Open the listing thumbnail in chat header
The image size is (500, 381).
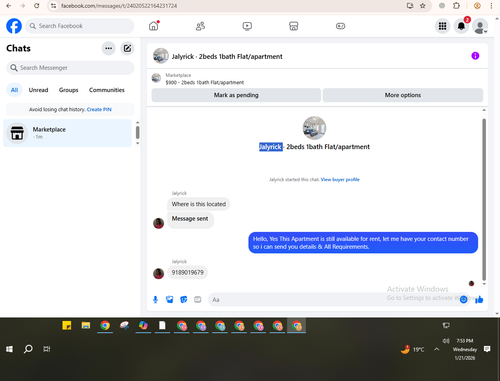tap(161, 56)
